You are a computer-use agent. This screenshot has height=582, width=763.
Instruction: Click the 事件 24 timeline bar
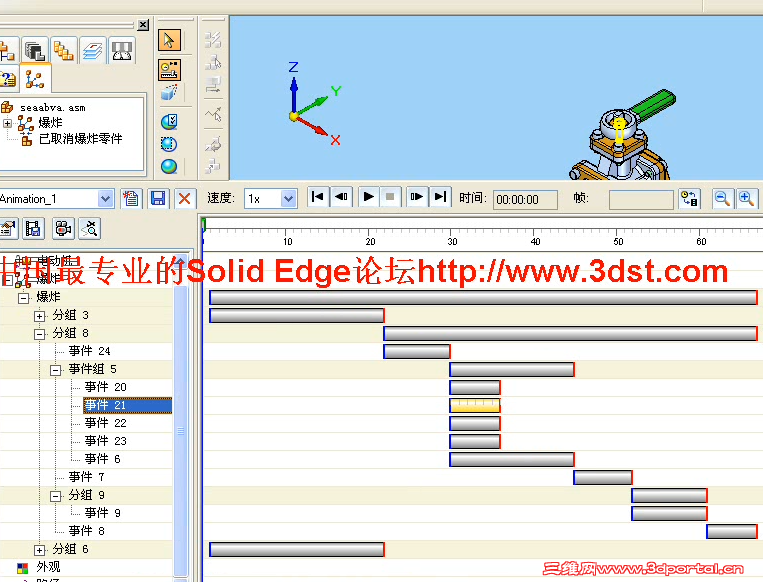[x=417, y=351]
